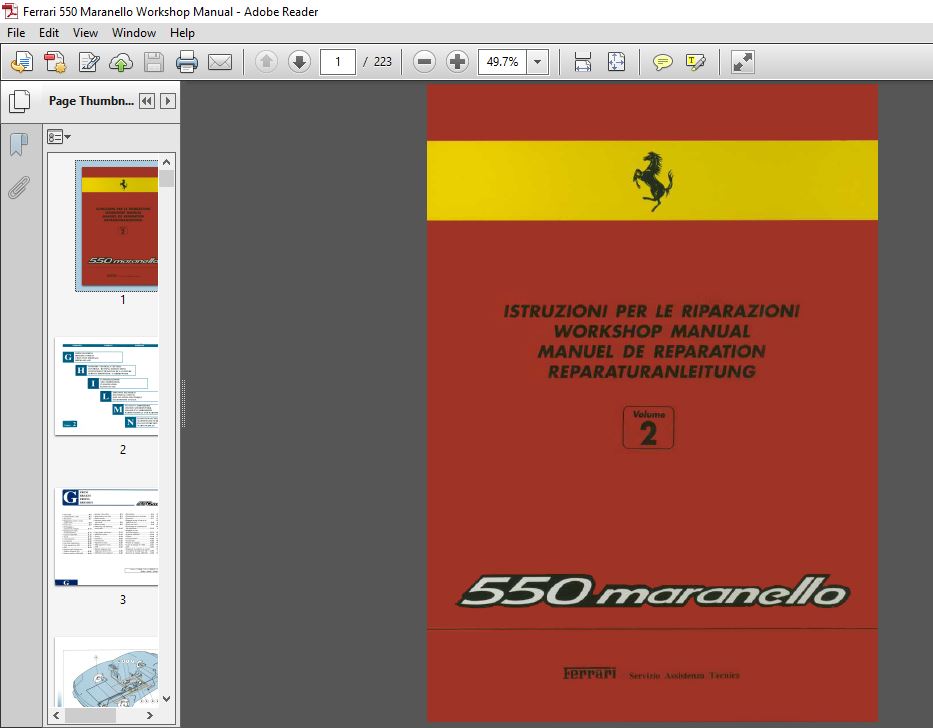This screenshot has width=933, height=728.
Task: Click the Fit one full page icon
Action: click(x=616, y=62)
